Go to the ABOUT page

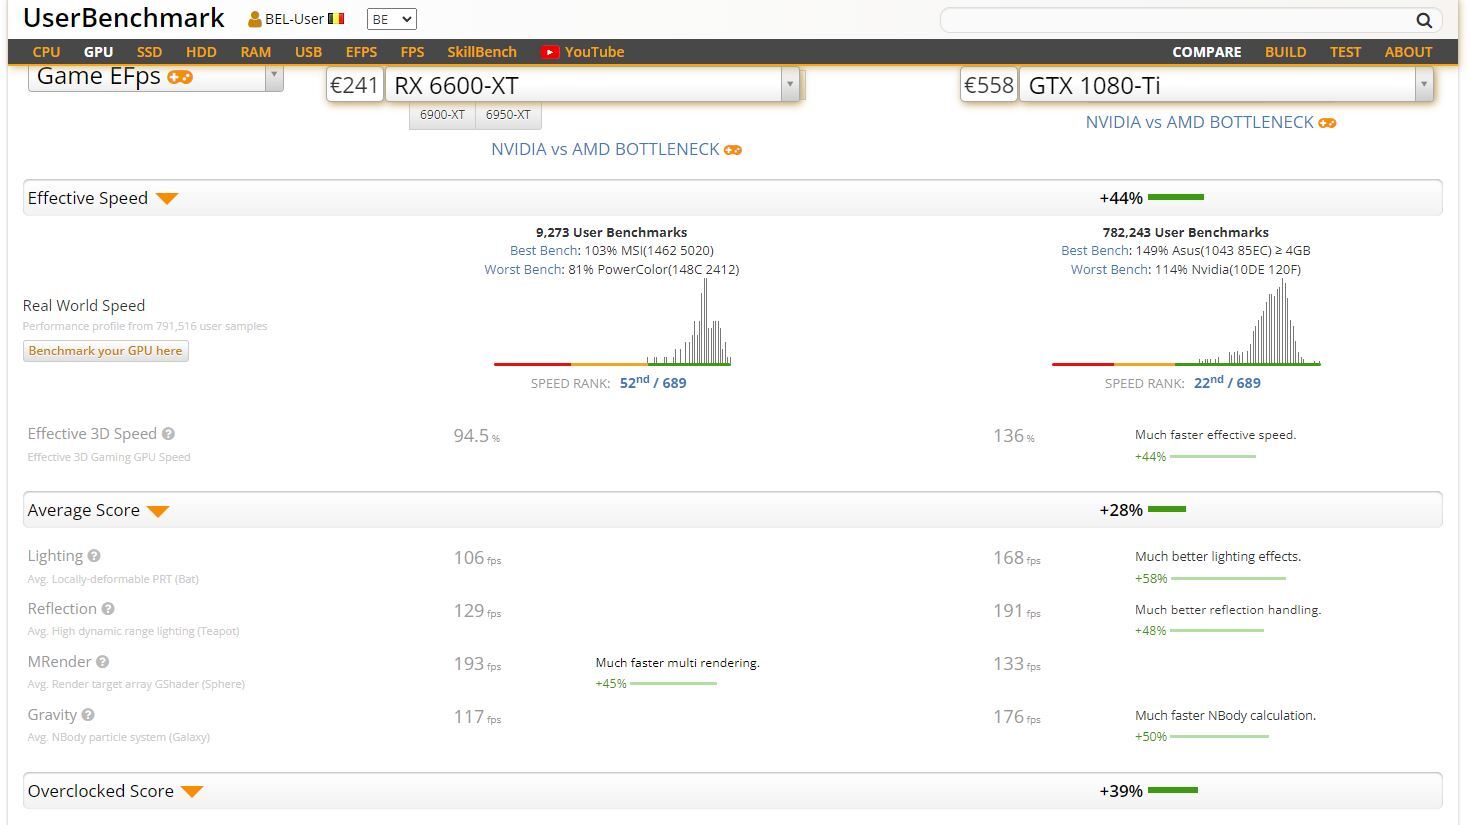click(x=1408, y=52)
